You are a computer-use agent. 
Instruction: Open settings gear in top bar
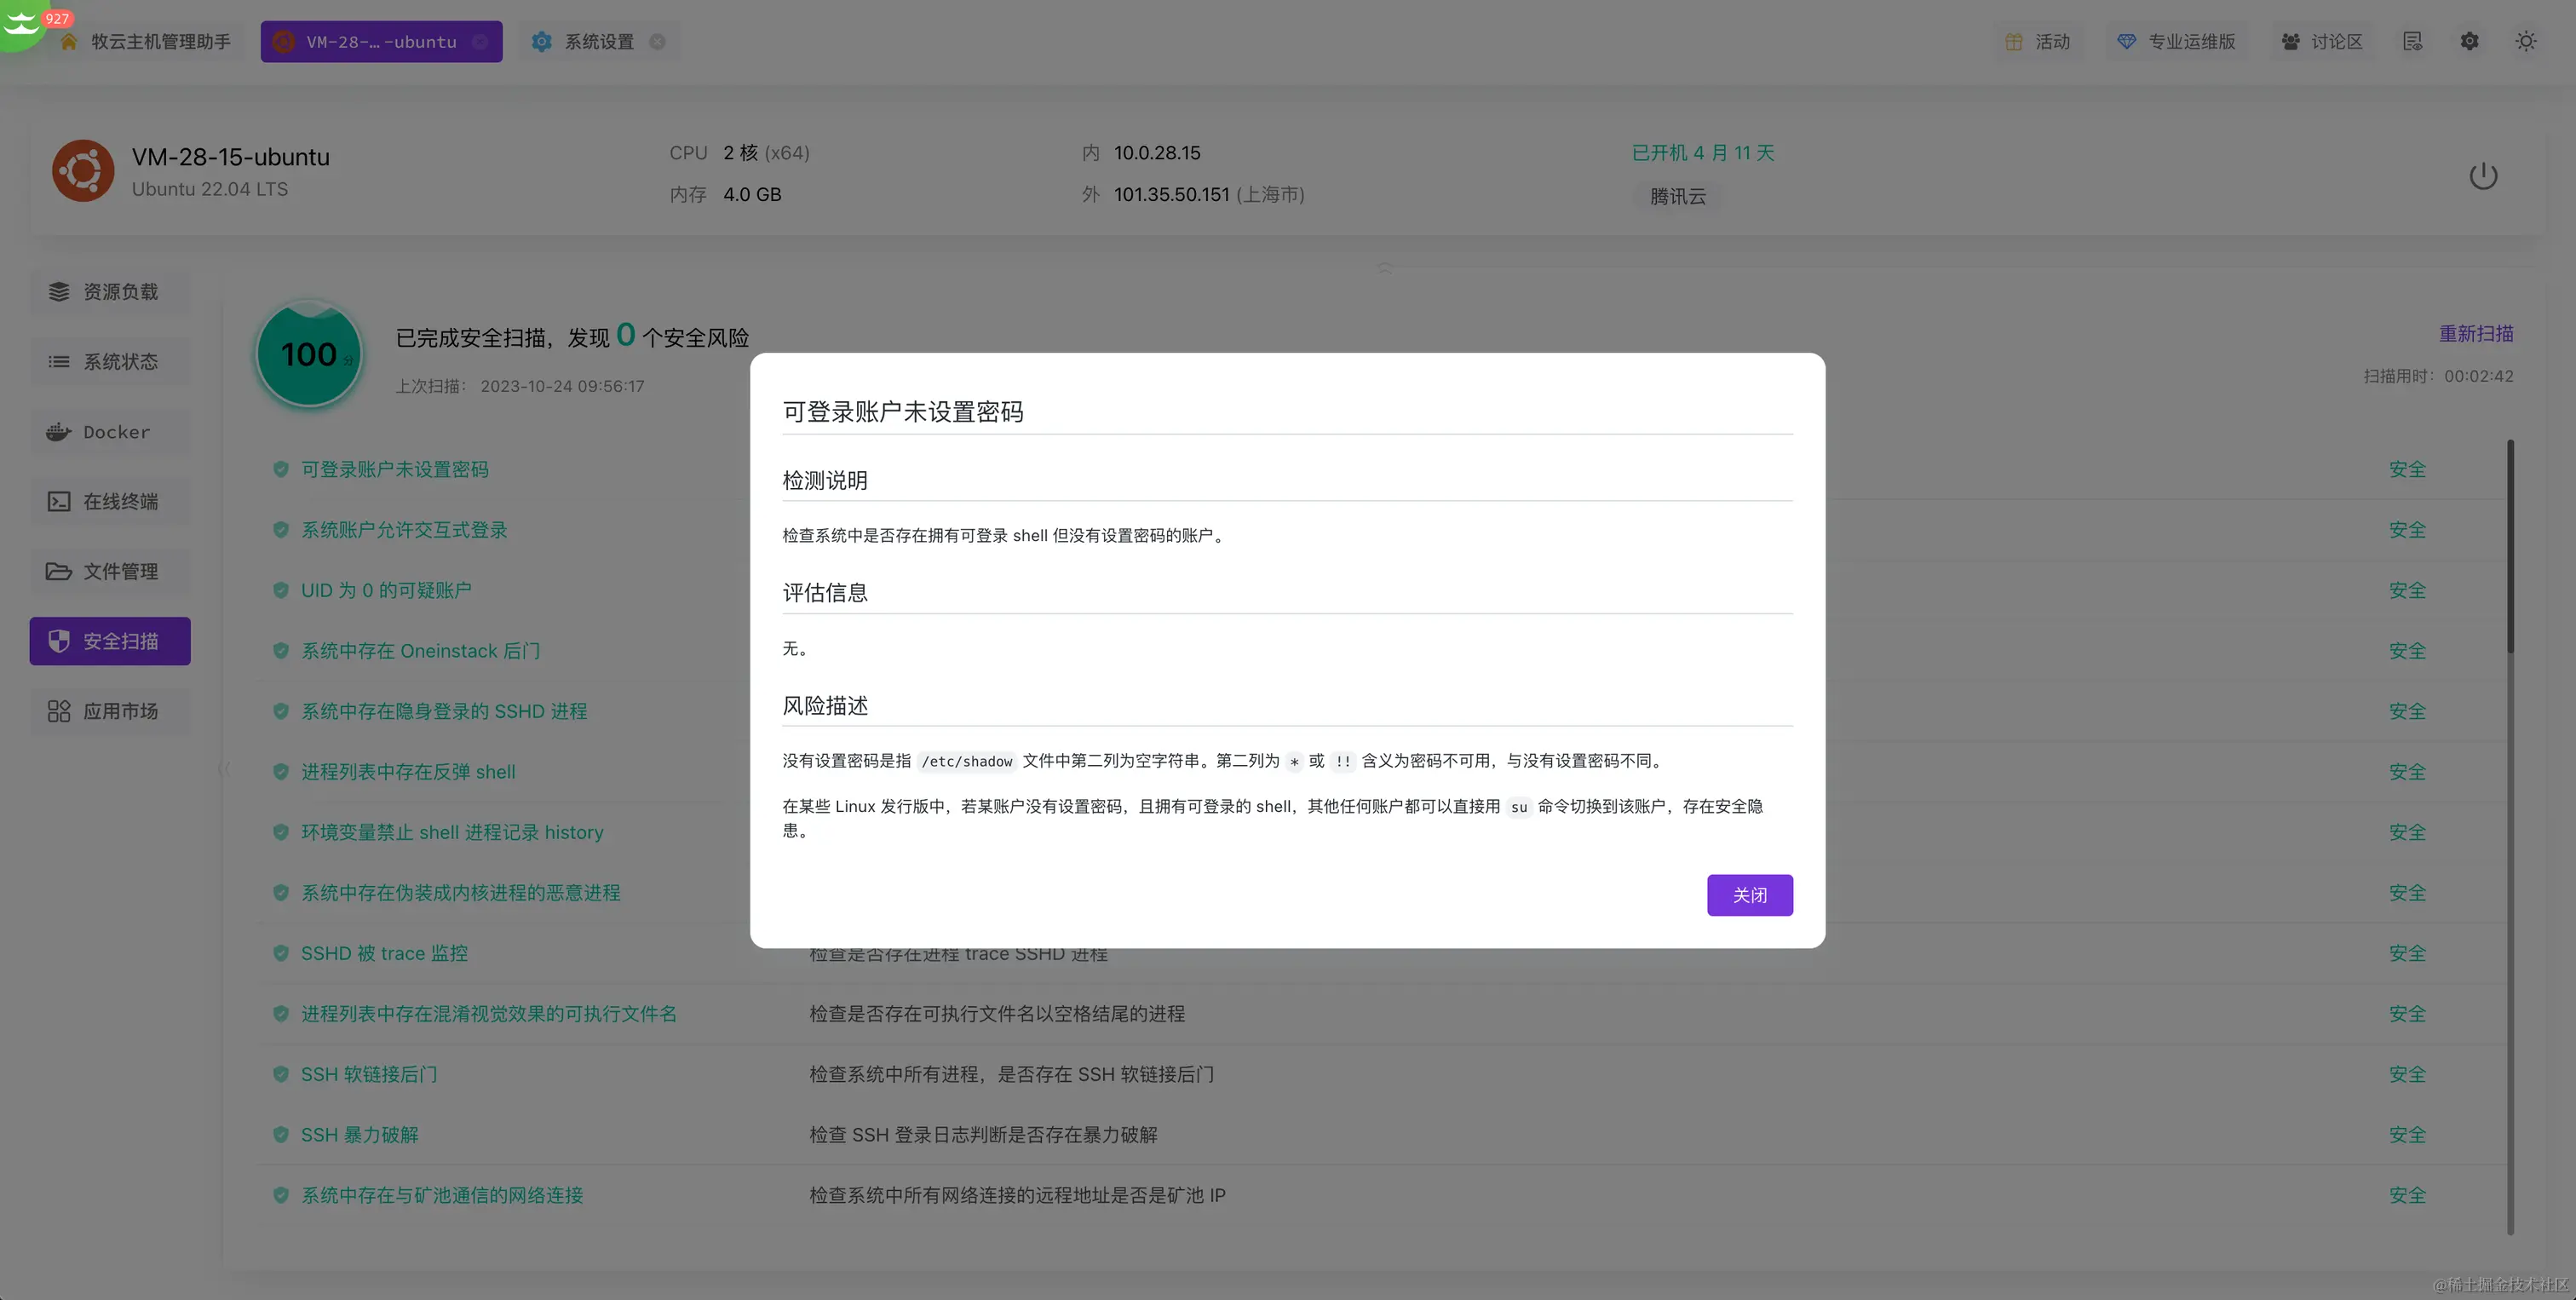click(2469, 42)
